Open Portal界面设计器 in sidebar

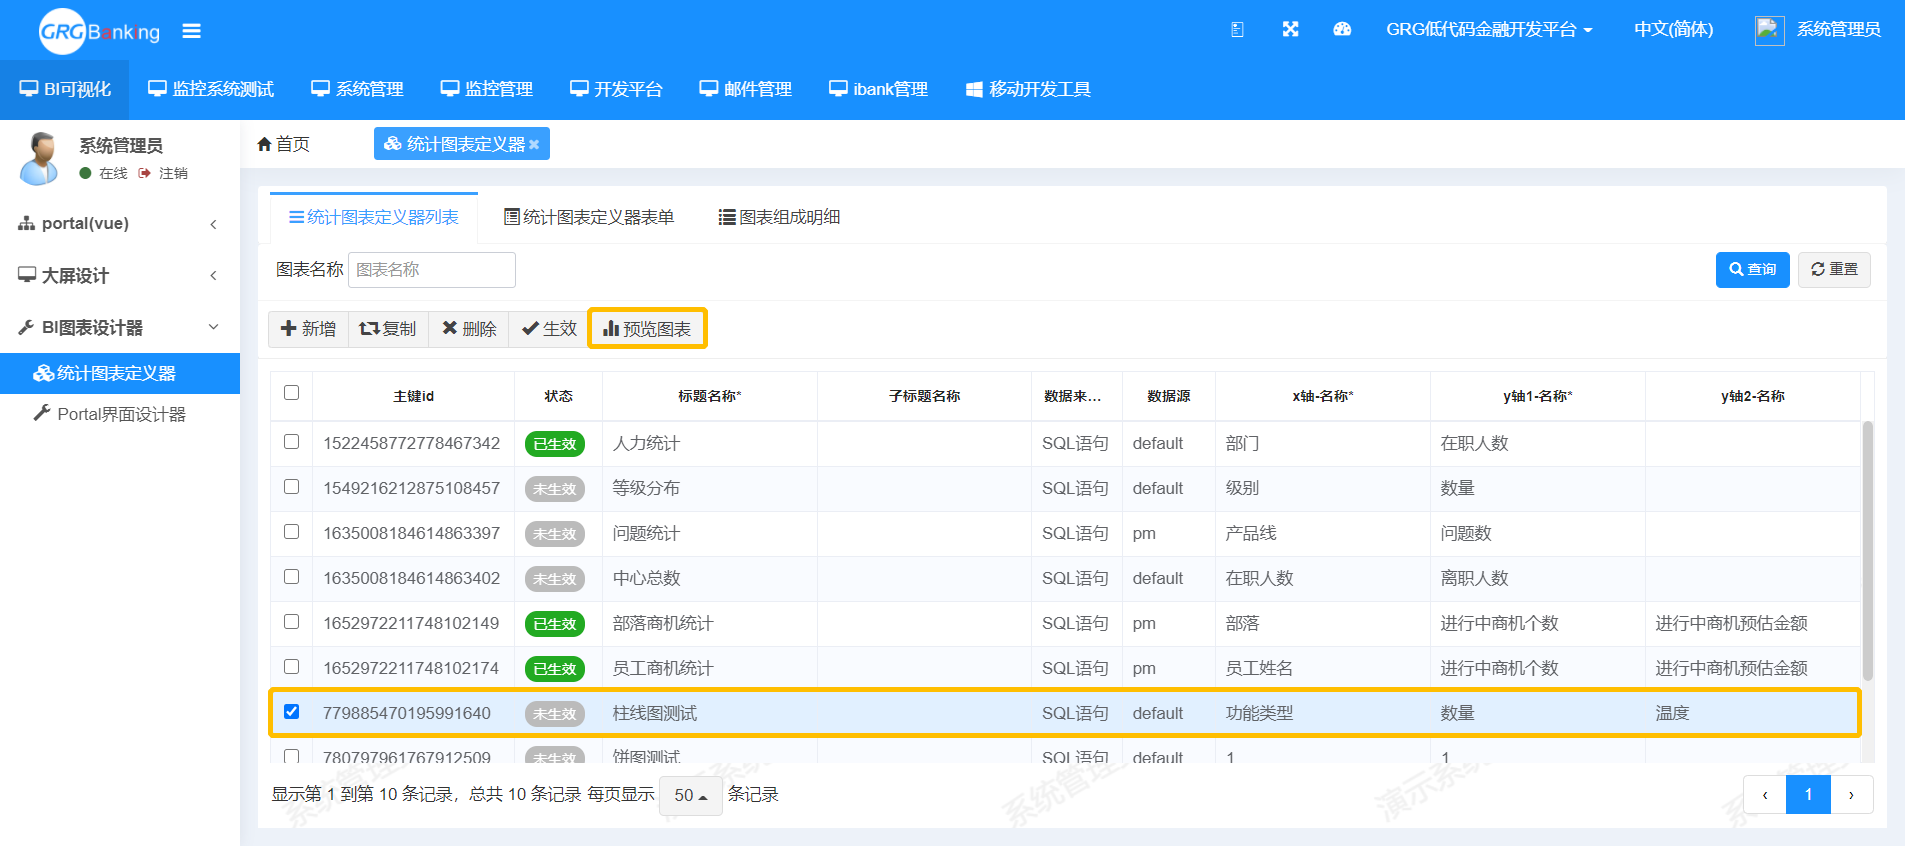click(x=120, y=414)
